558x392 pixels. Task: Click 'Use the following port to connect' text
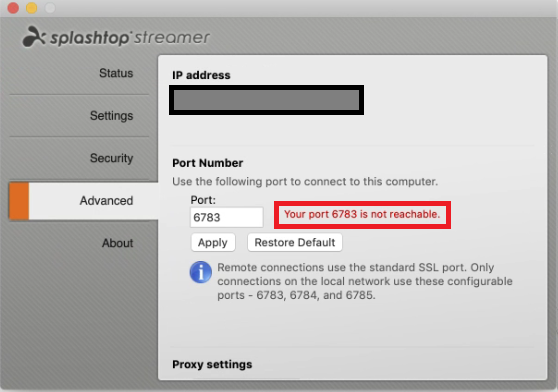click(x=305, y=181)
